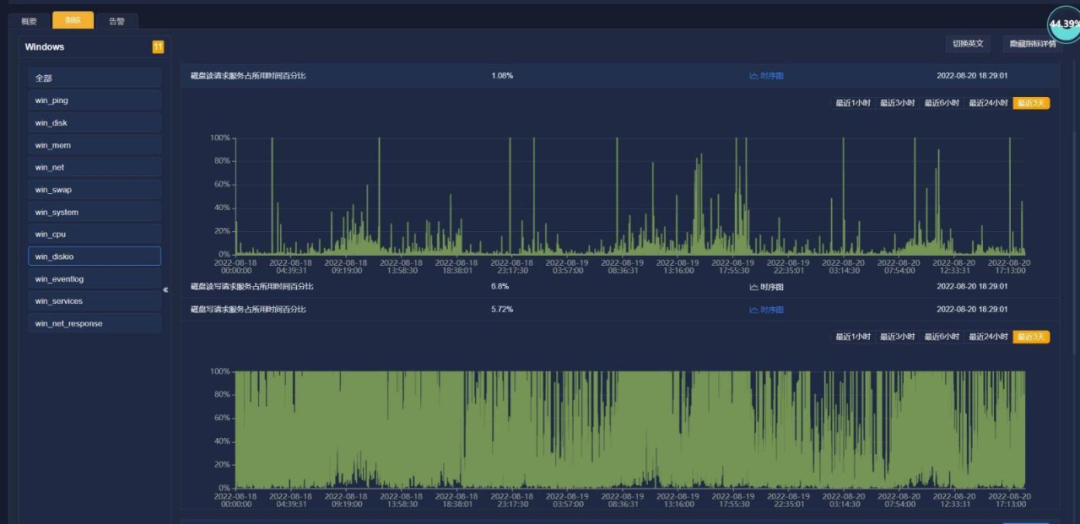Select win_disk in the sidebar

tap(94, 123)
